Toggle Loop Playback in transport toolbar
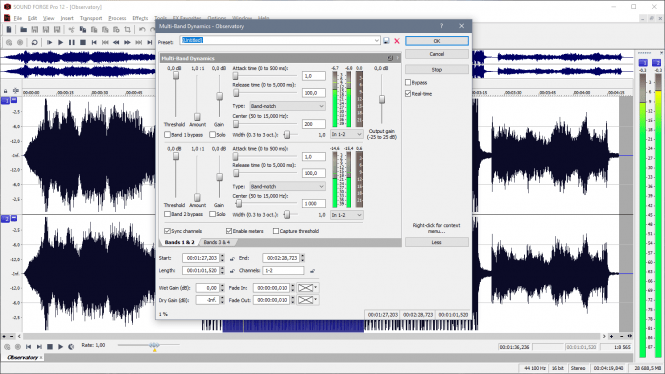Screen dimensions: 665x374 34,42
